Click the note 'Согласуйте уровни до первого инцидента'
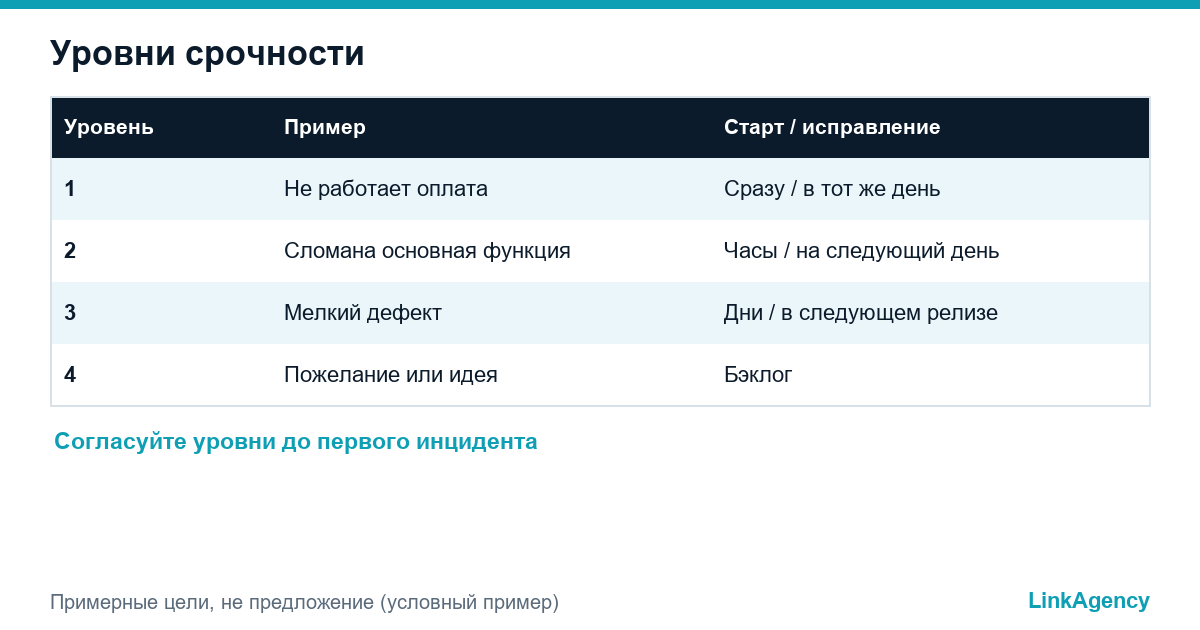1200x630 pixels. tap(296, 441)
